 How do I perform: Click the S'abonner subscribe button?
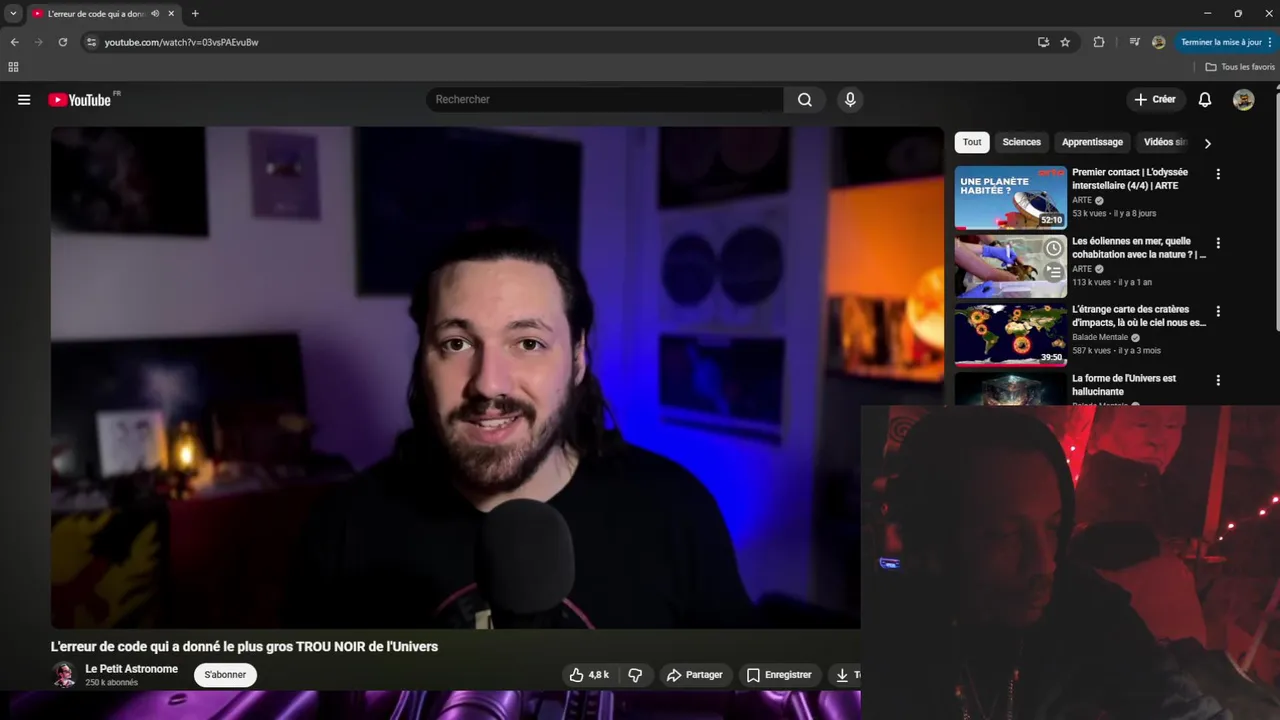coord(225,675)
